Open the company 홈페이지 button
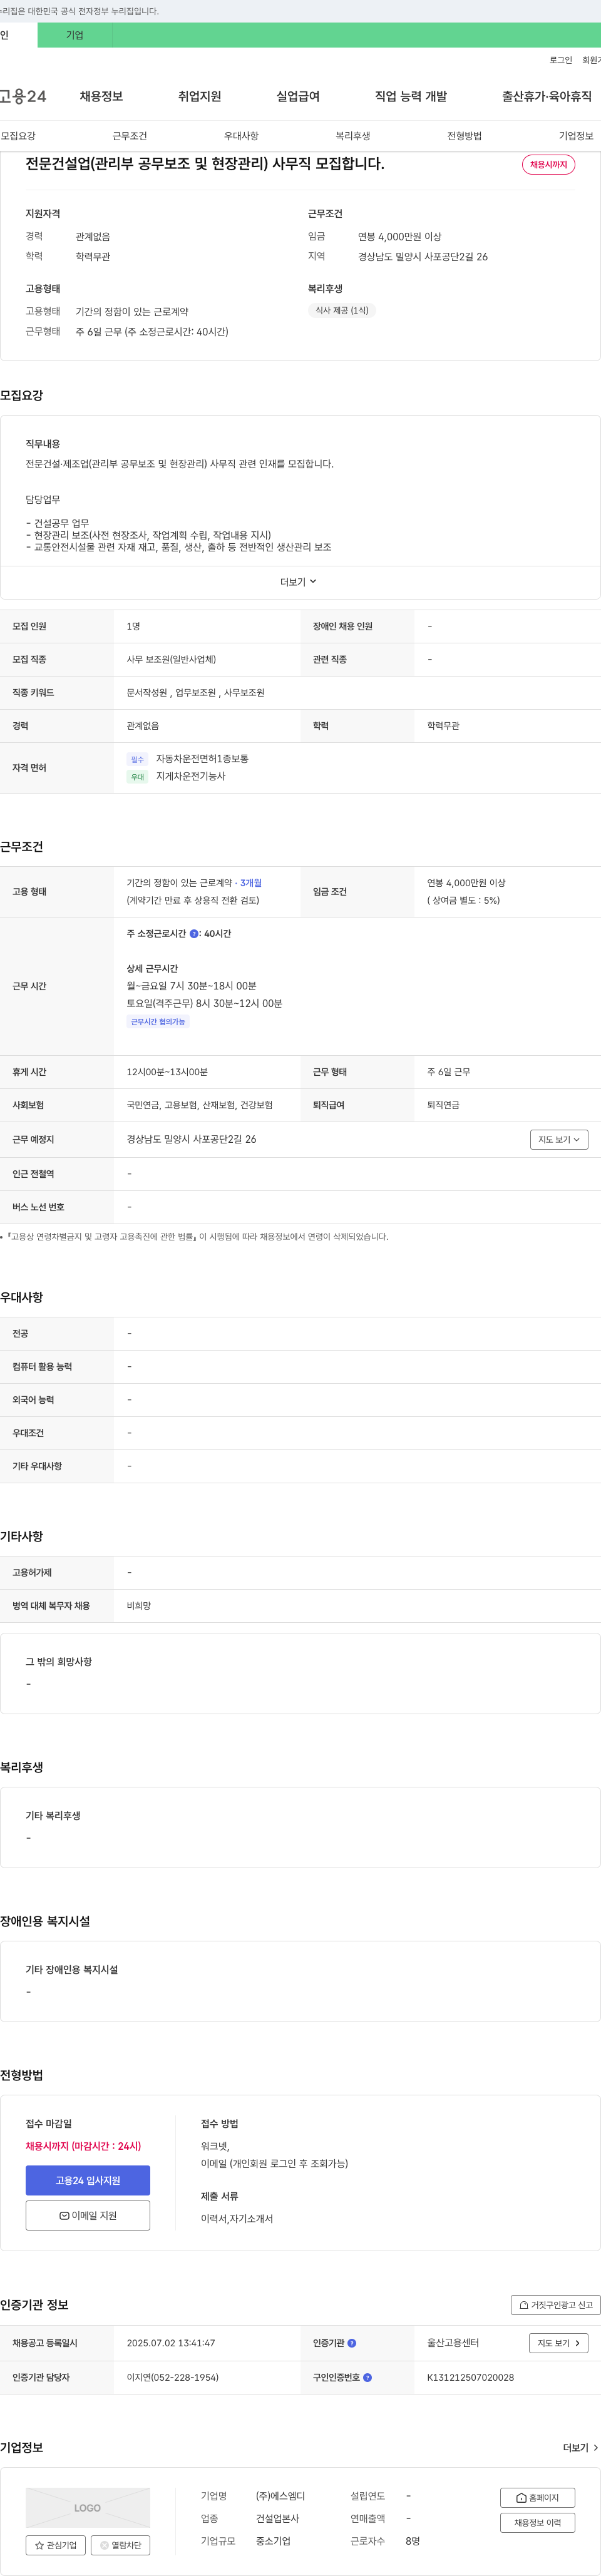The height and width of the screenshot is (2576, 601). (x=537, y=2497)
